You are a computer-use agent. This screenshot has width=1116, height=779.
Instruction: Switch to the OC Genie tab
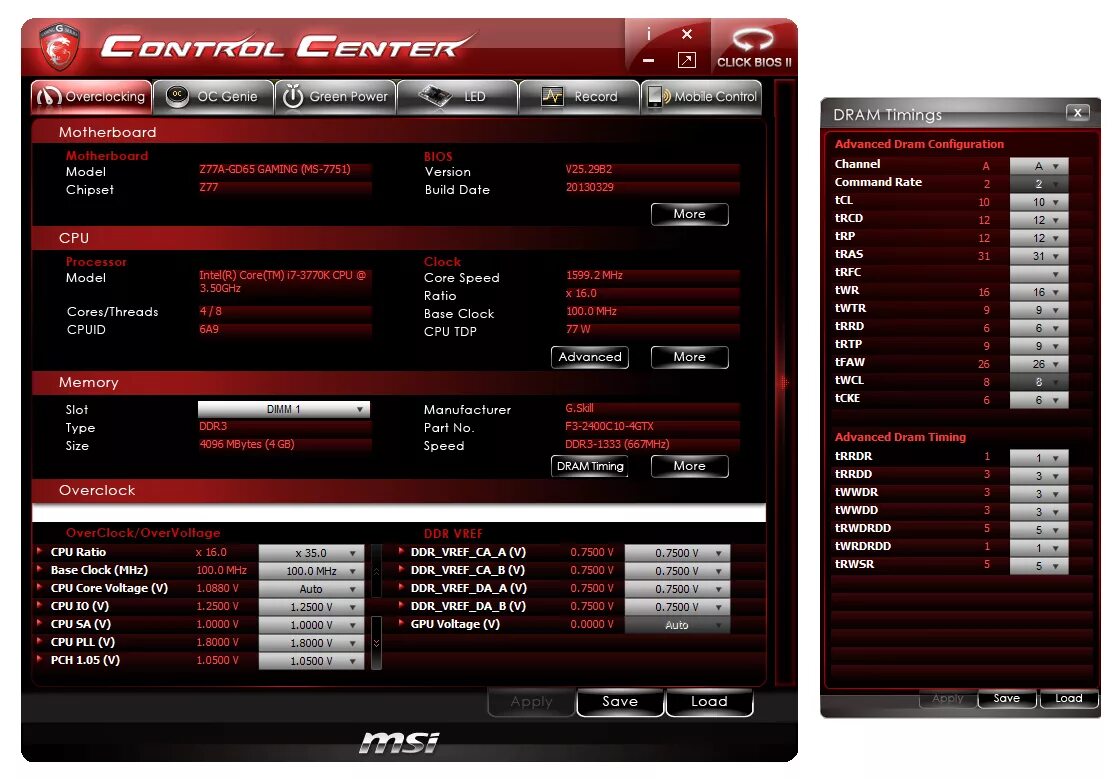pyautogui.click(x=213, y=97)
